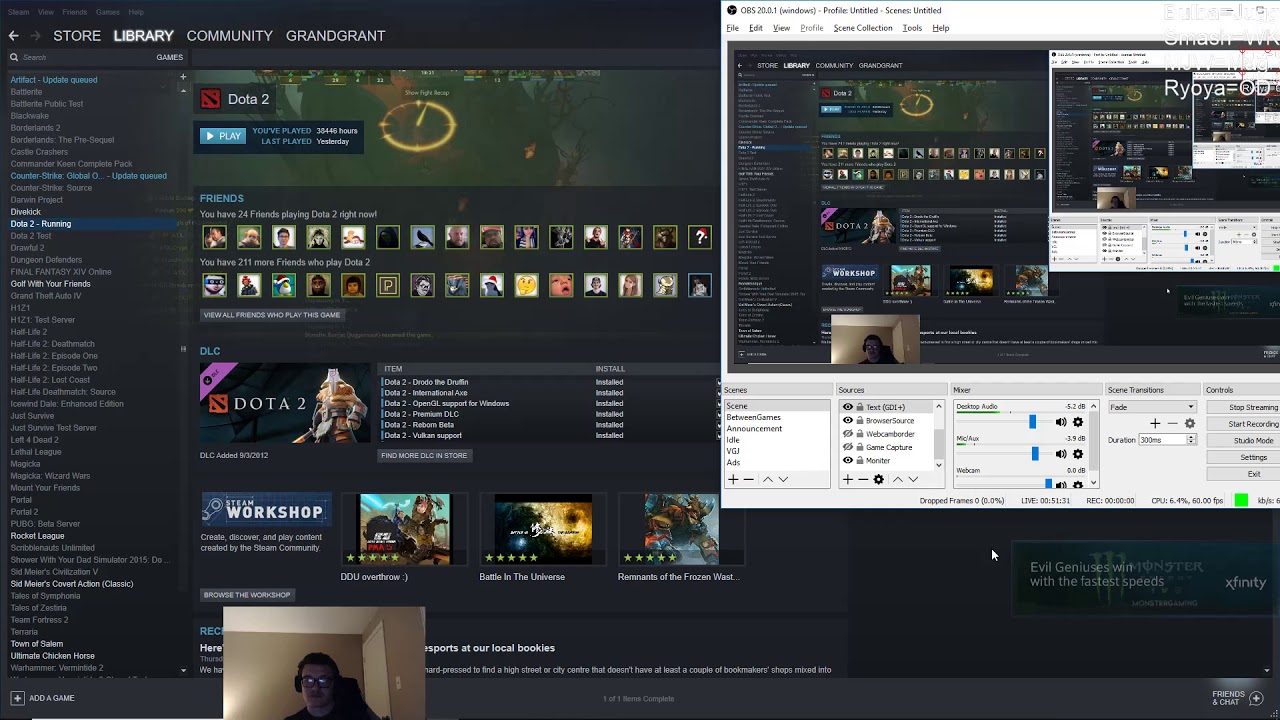Open transition properties gear icon

(x=1190, y=424)
